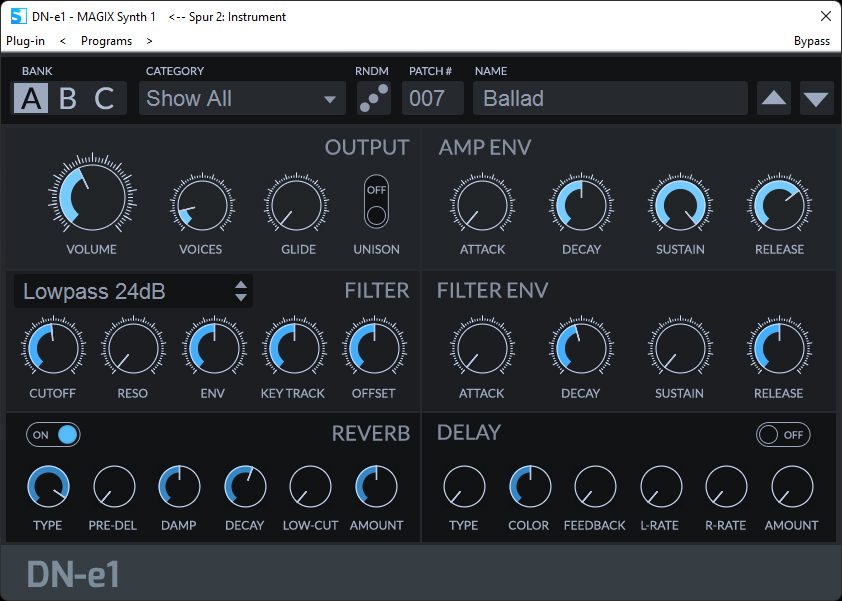Viewport: 842px width, 601px height.
Task: Click the Reverb Pre-Del knob
Action: pyautogui.click(x=114, y=487)
